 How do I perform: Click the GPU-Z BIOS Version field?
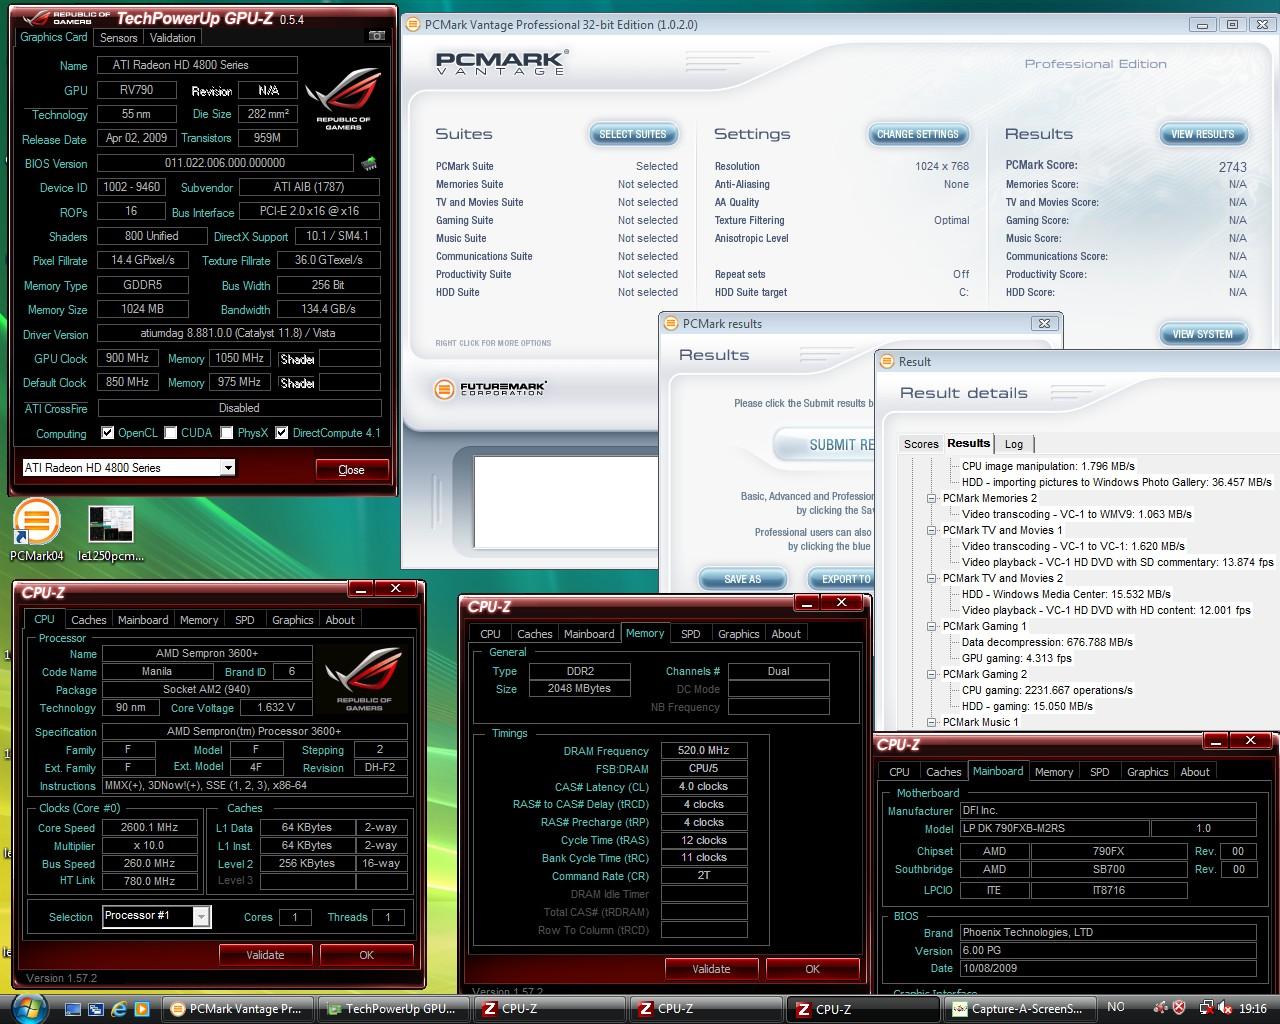click(x=225, y=163)
